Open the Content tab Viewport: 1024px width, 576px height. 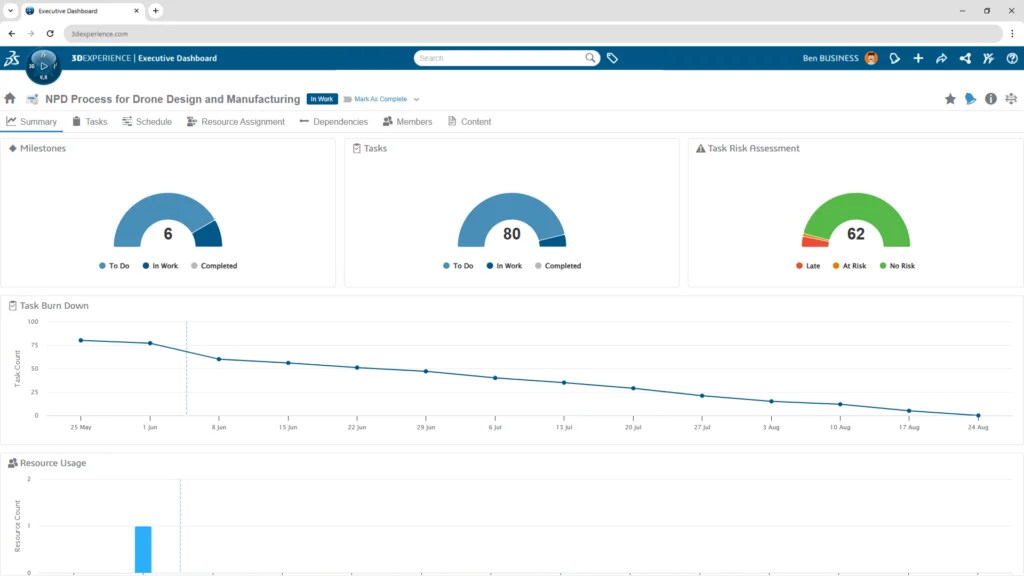tap(470, 121)
